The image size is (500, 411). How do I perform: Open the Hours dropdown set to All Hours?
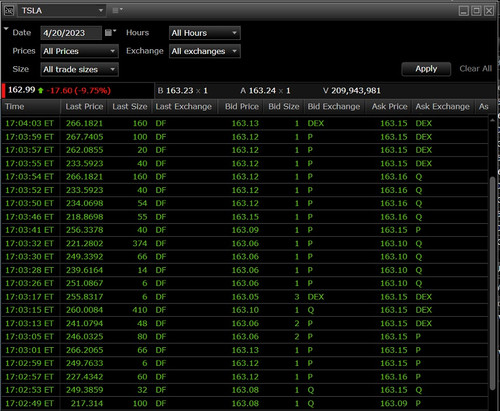[x=205, y=33]
